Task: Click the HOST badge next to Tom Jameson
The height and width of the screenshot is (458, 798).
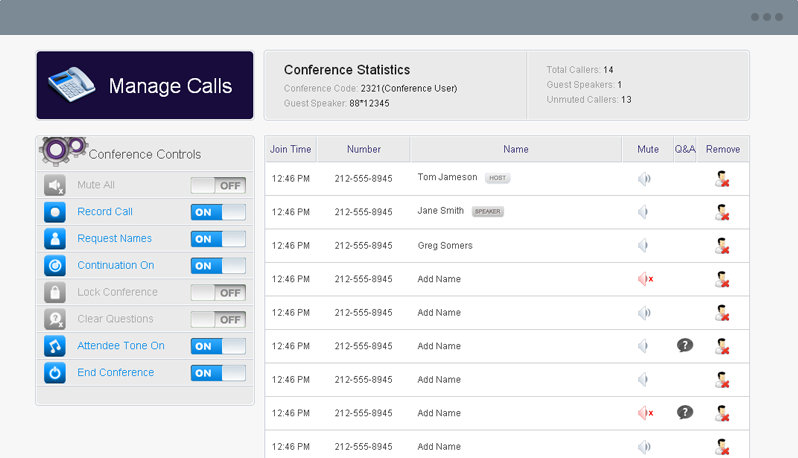Action: [497, 178]
